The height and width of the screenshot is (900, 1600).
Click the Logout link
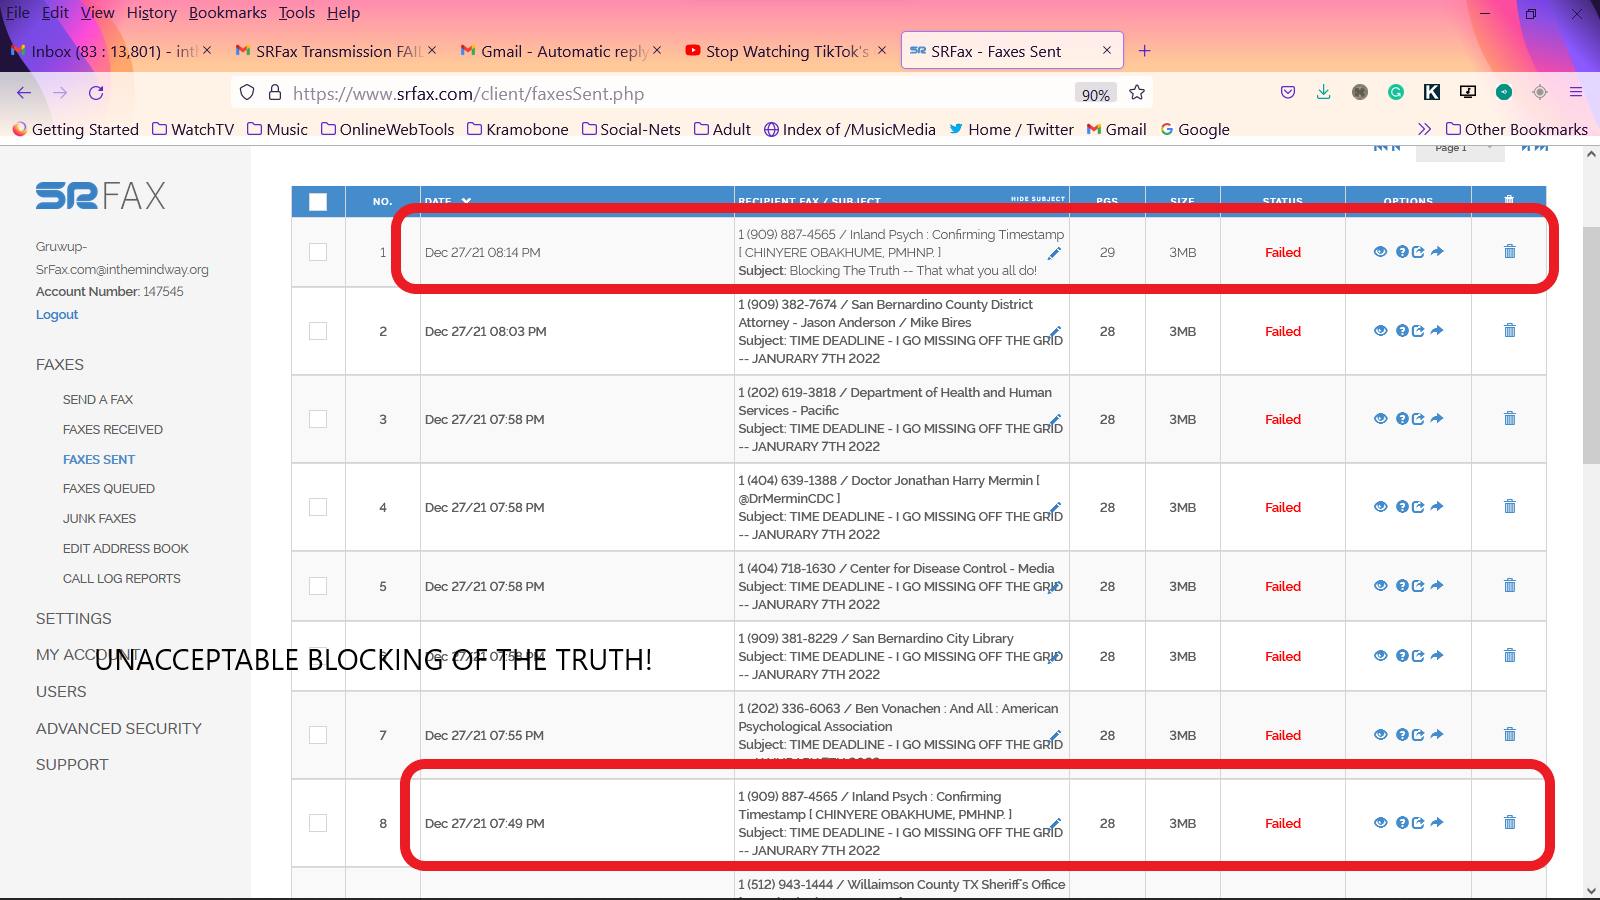[57, 314]
